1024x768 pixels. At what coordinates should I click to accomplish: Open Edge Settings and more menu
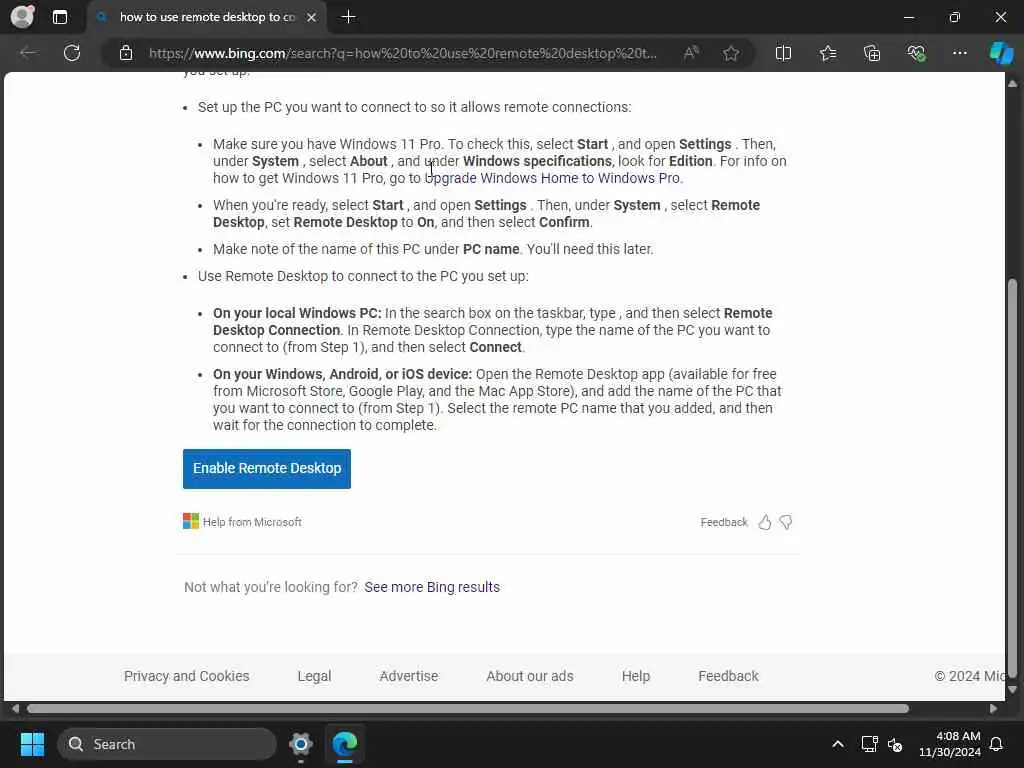pos(959,53)
